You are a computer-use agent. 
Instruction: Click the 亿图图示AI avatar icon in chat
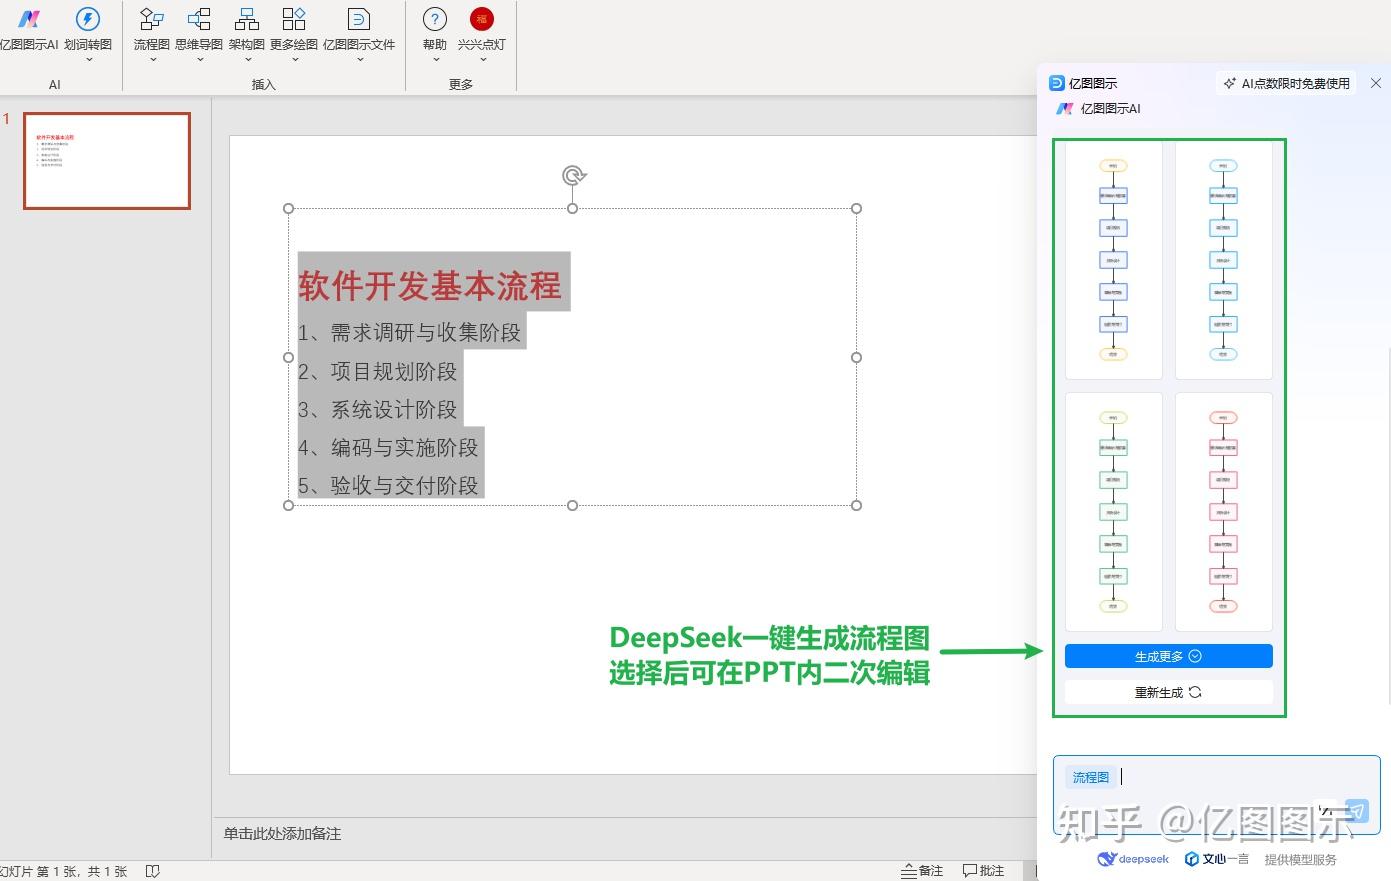click(x=1065, y=108)
